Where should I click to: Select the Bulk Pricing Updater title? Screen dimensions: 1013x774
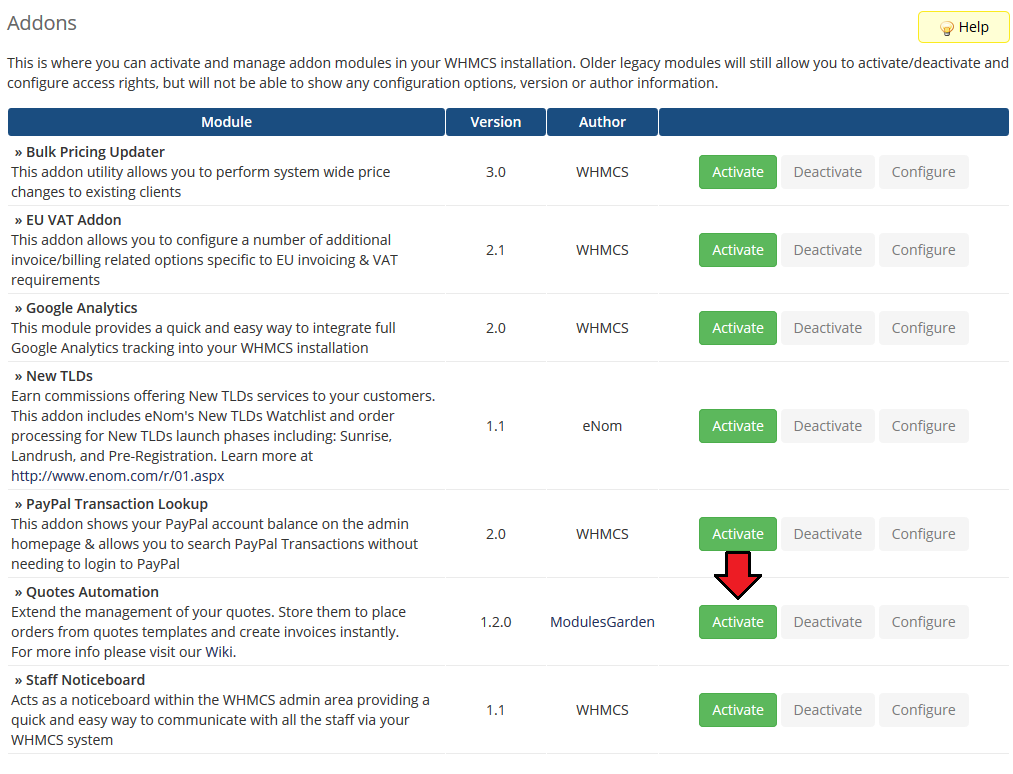pos(95,152)
